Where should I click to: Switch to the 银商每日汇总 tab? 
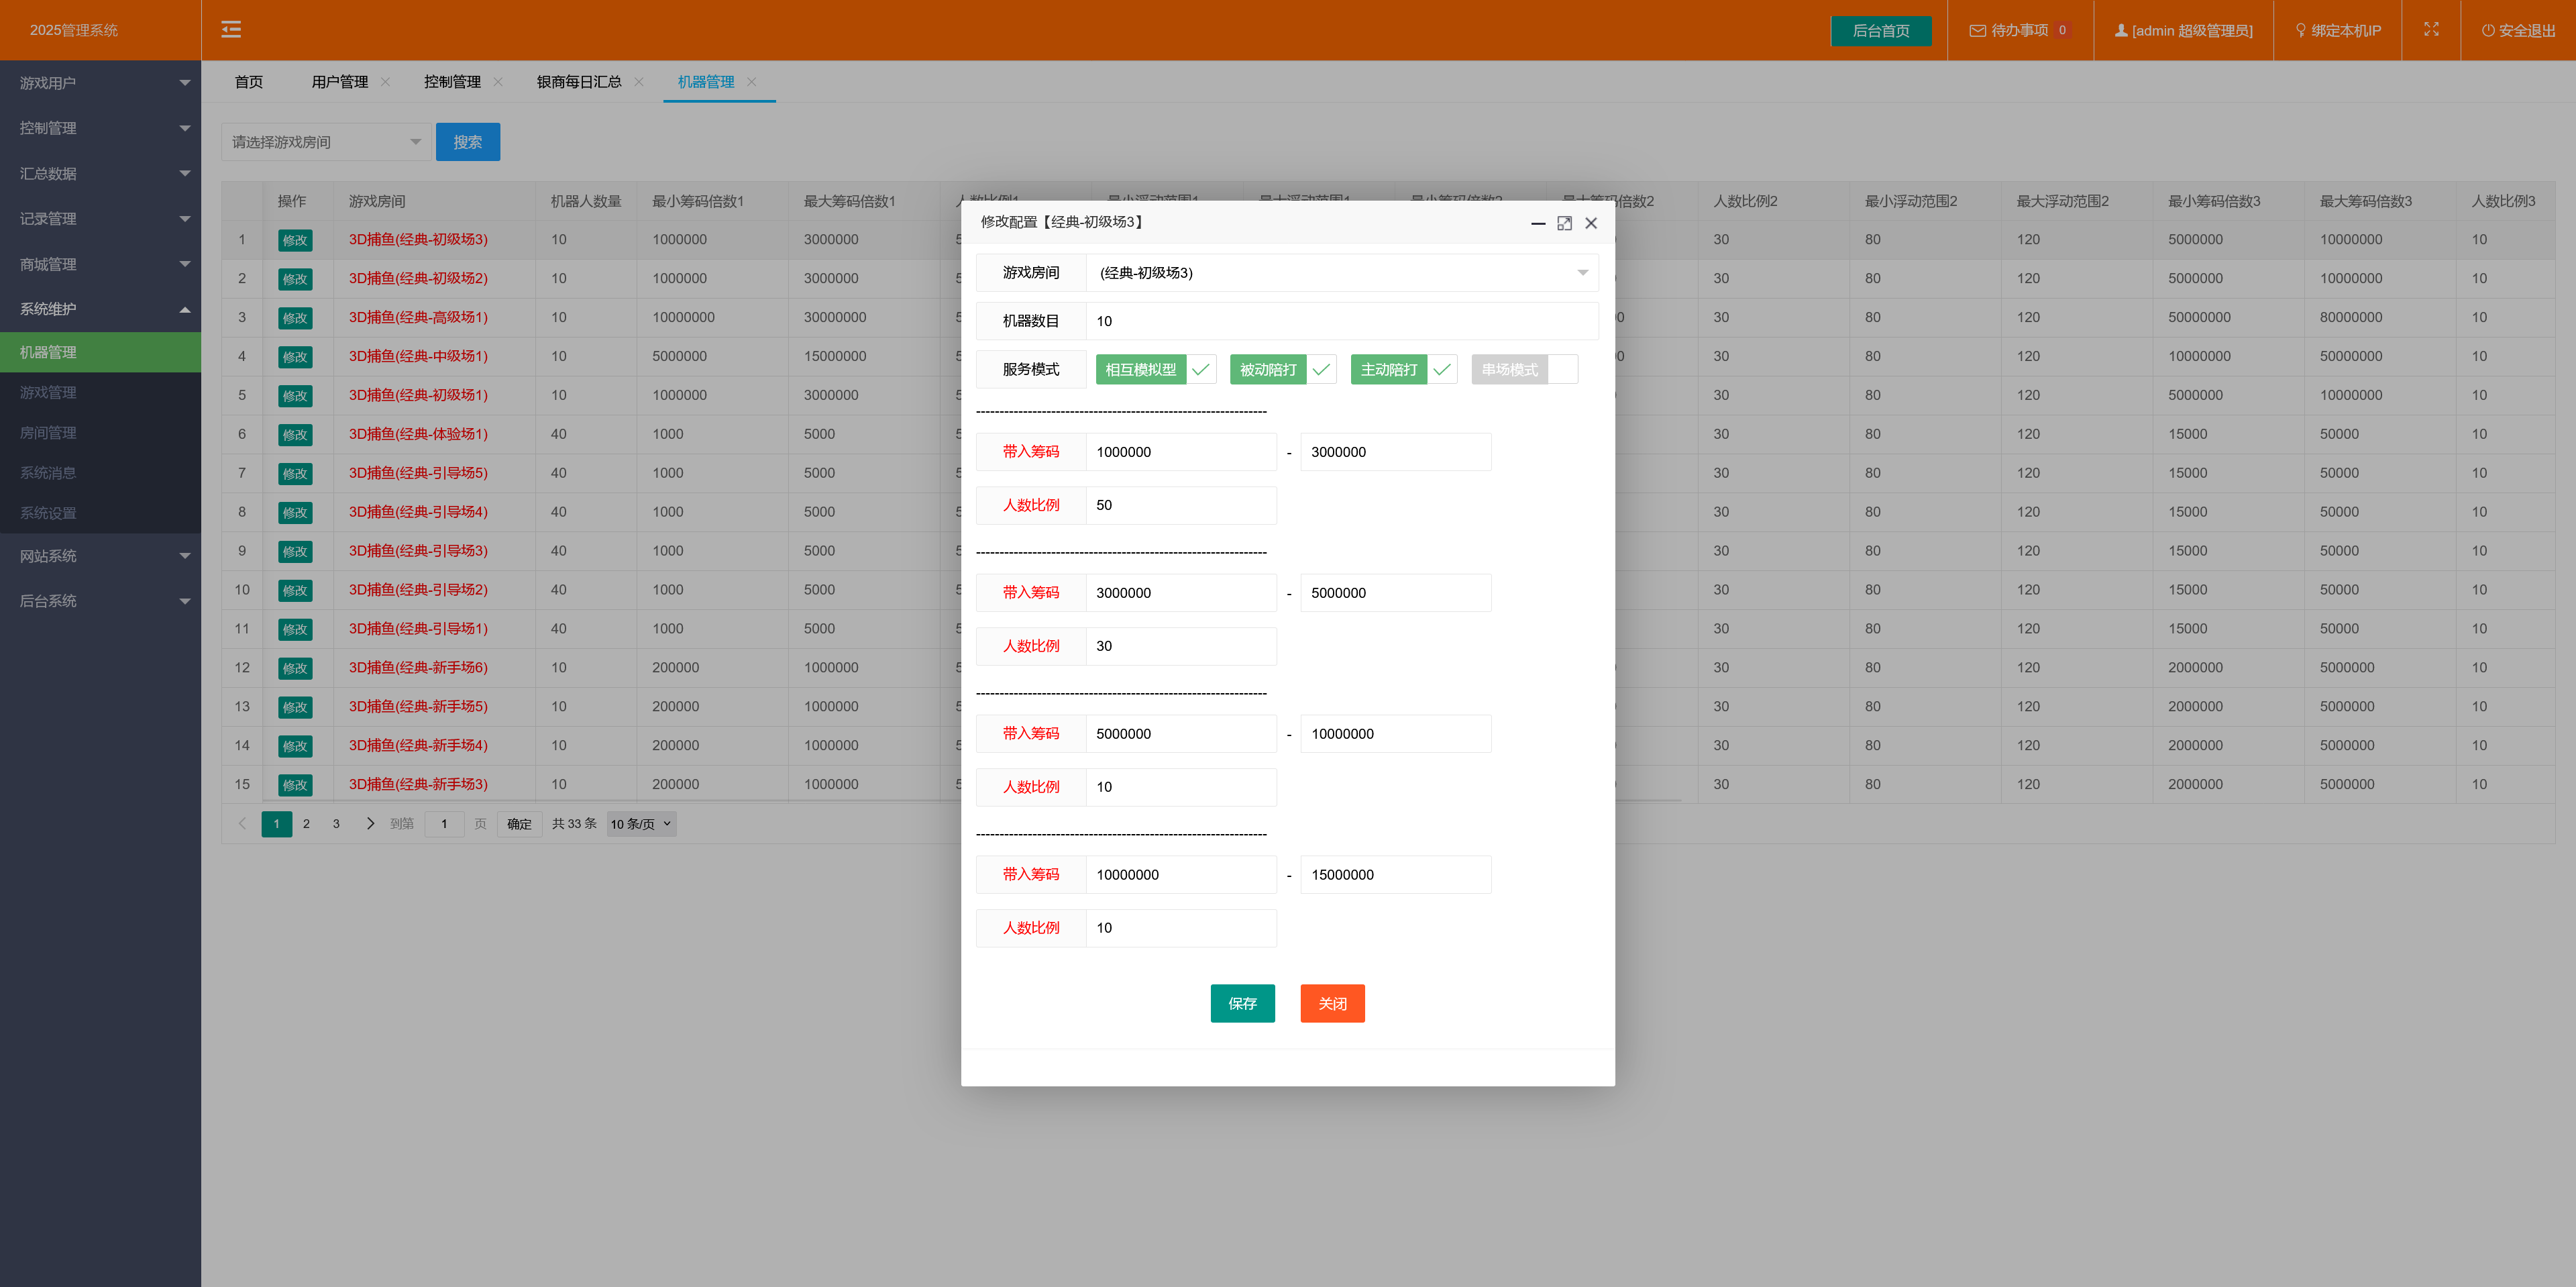pos(578,82)
